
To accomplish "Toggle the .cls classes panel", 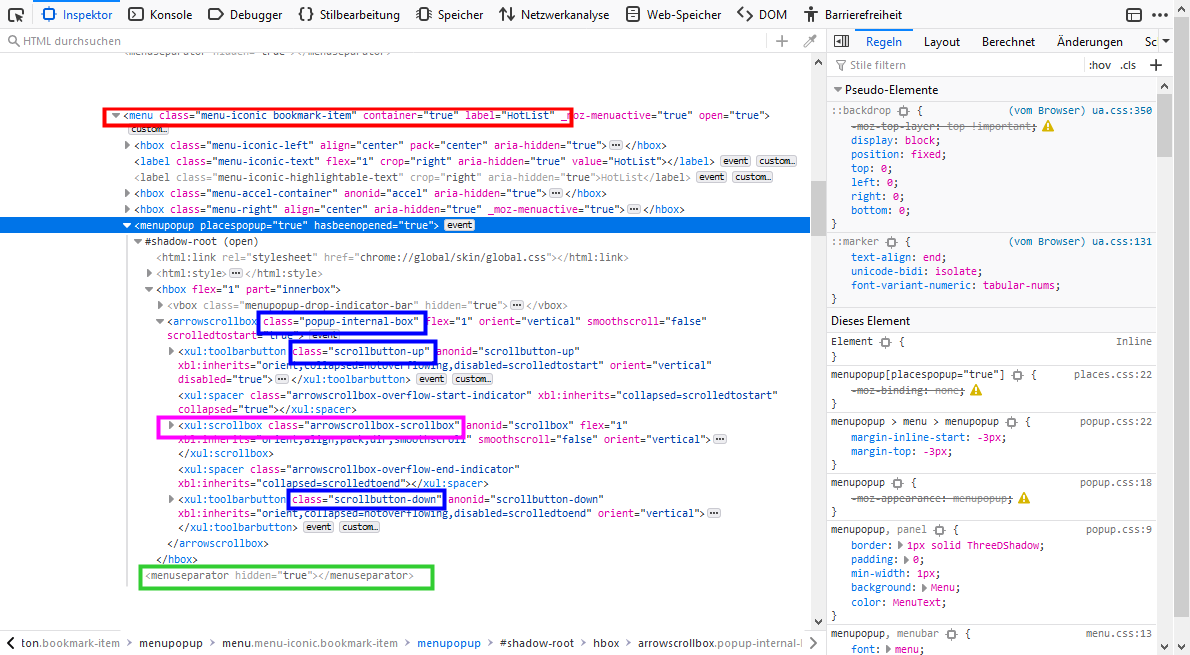I will click(x=1128, y=65).
